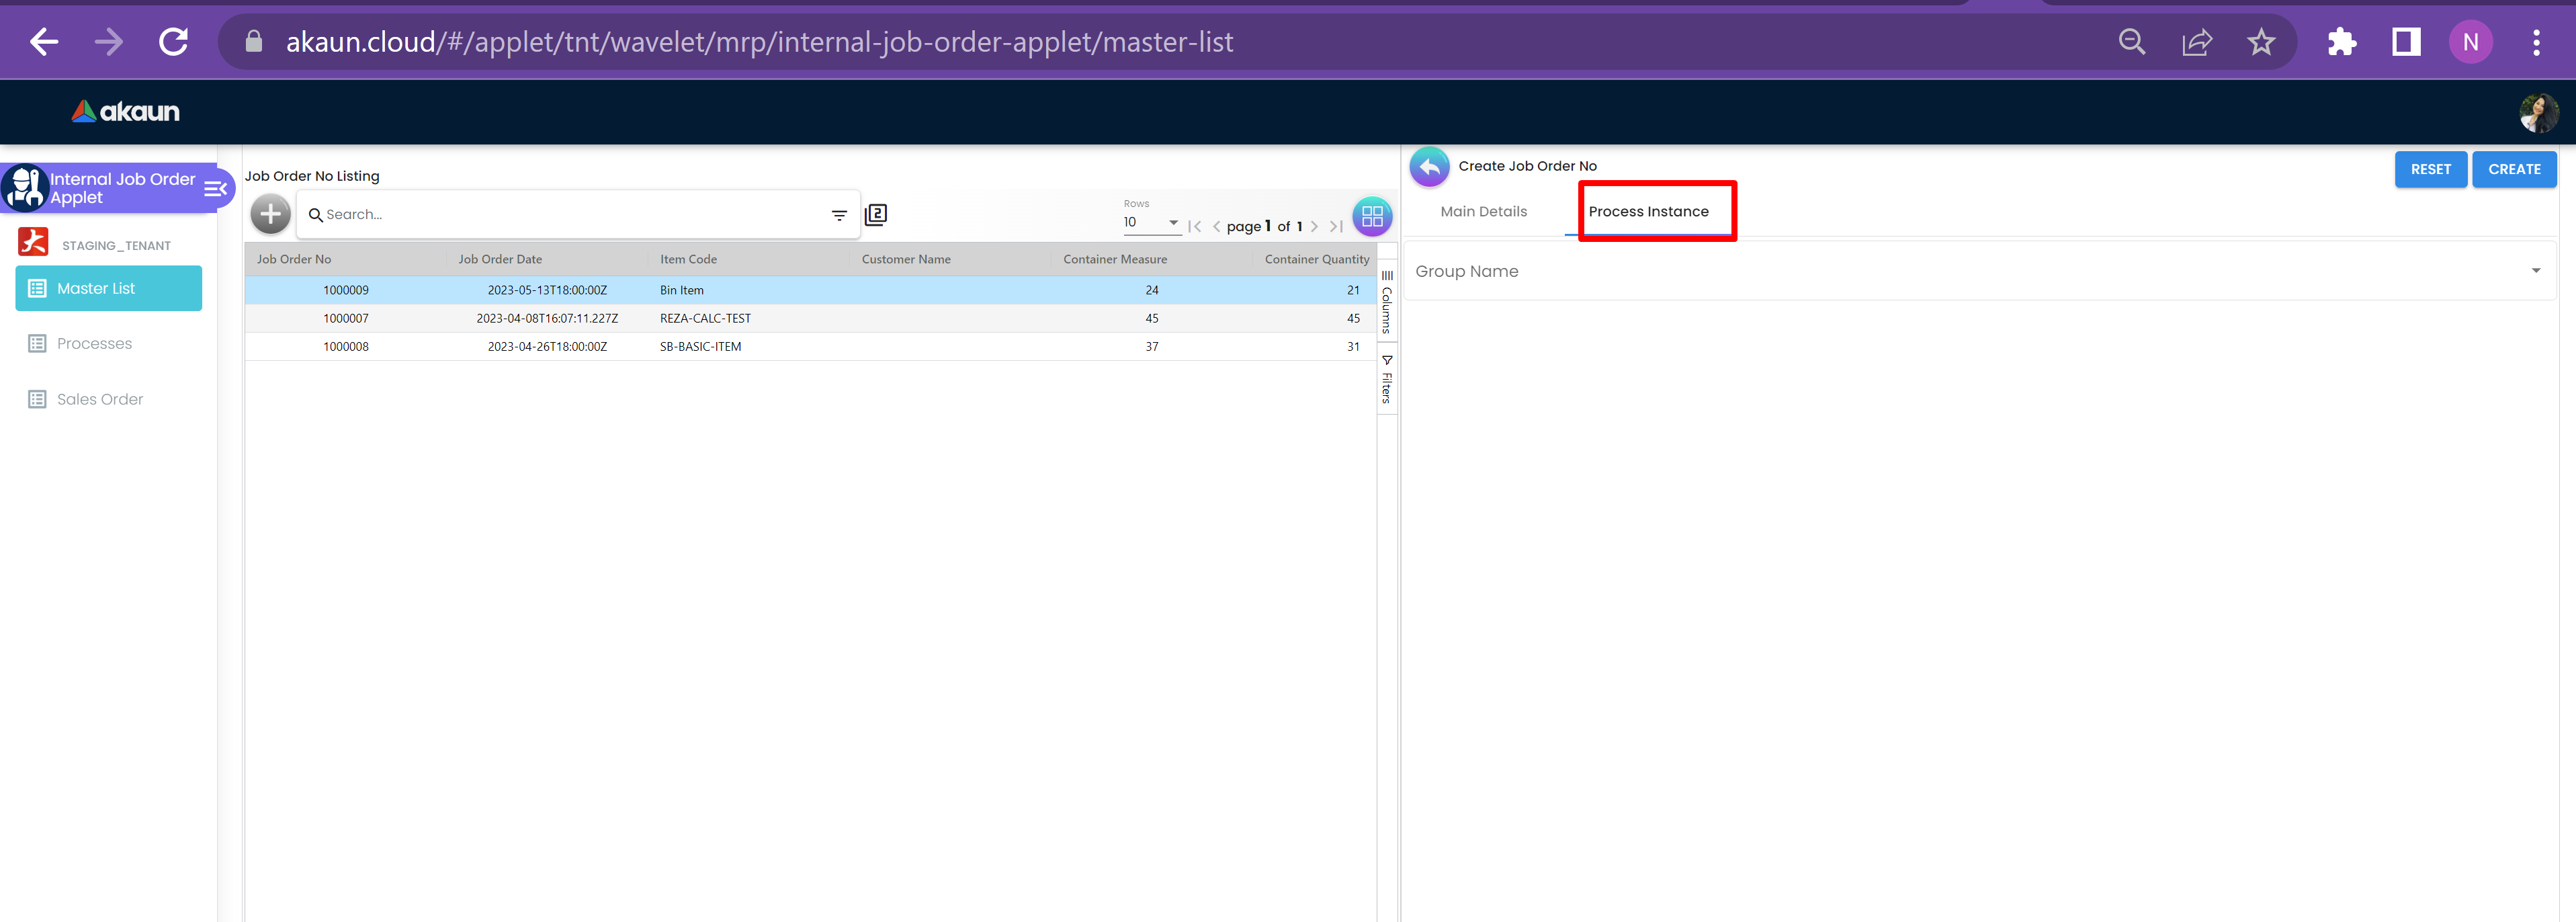This screenshot has width=2576, height=922.
Task: Open the Columns side panel
Action: (x=1387, y=302)
